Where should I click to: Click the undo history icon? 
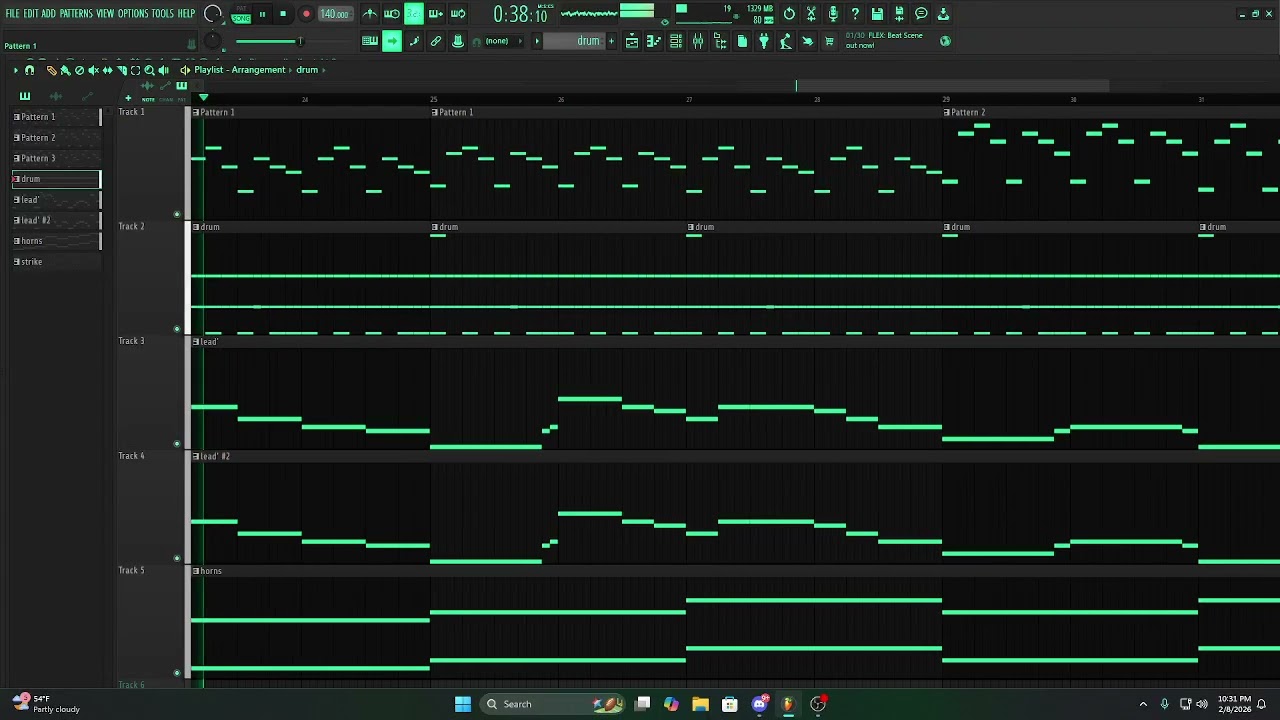789,14
